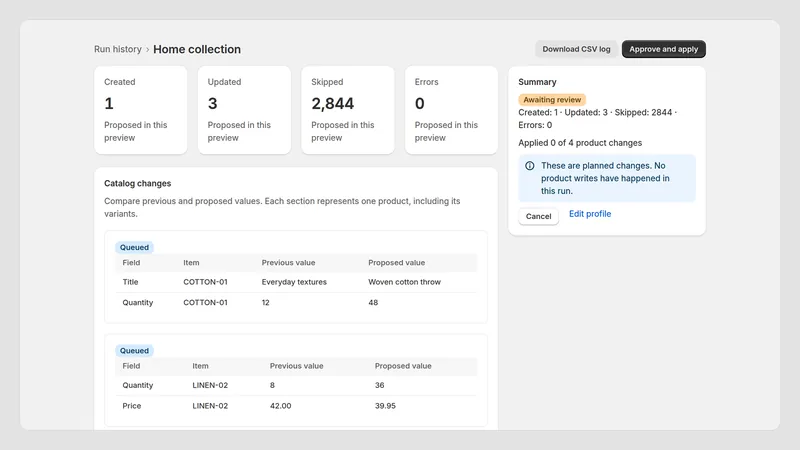The height and width of the screenshot is (450, 800).
Task: Click Previous value header in LINEN-02 table
Action: (x=296, y=366)
